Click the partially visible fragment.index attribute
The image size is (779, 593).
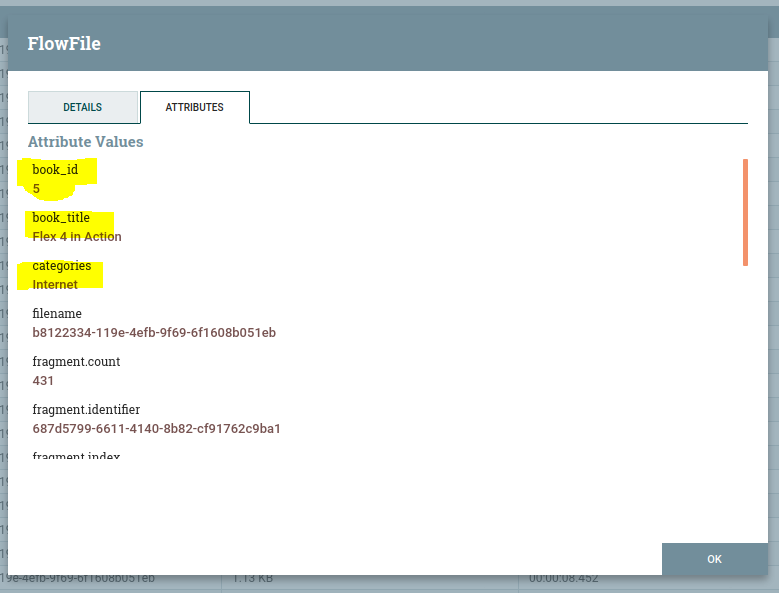[76, 456]
